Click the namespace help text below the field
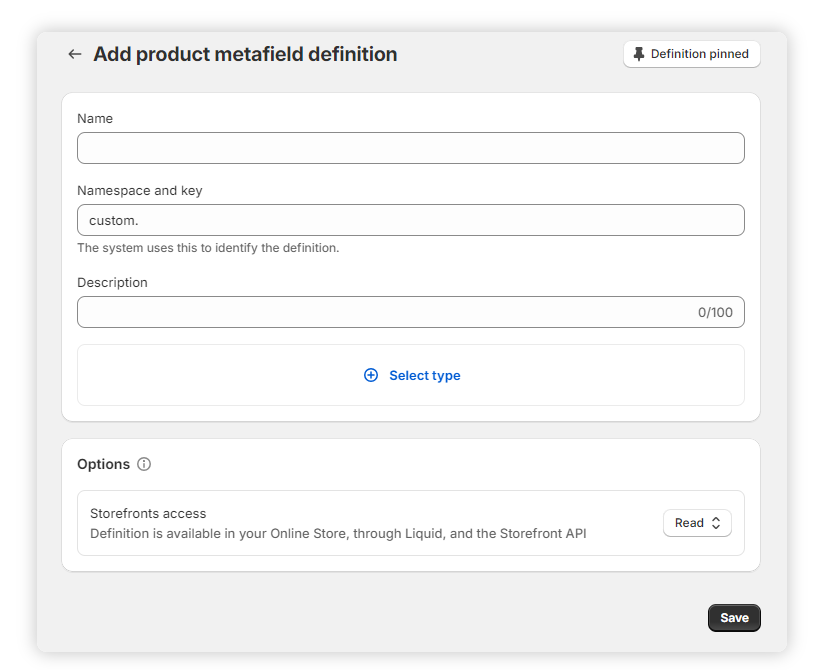The width and height of the screenshot is (820, 670). point(208,248)
